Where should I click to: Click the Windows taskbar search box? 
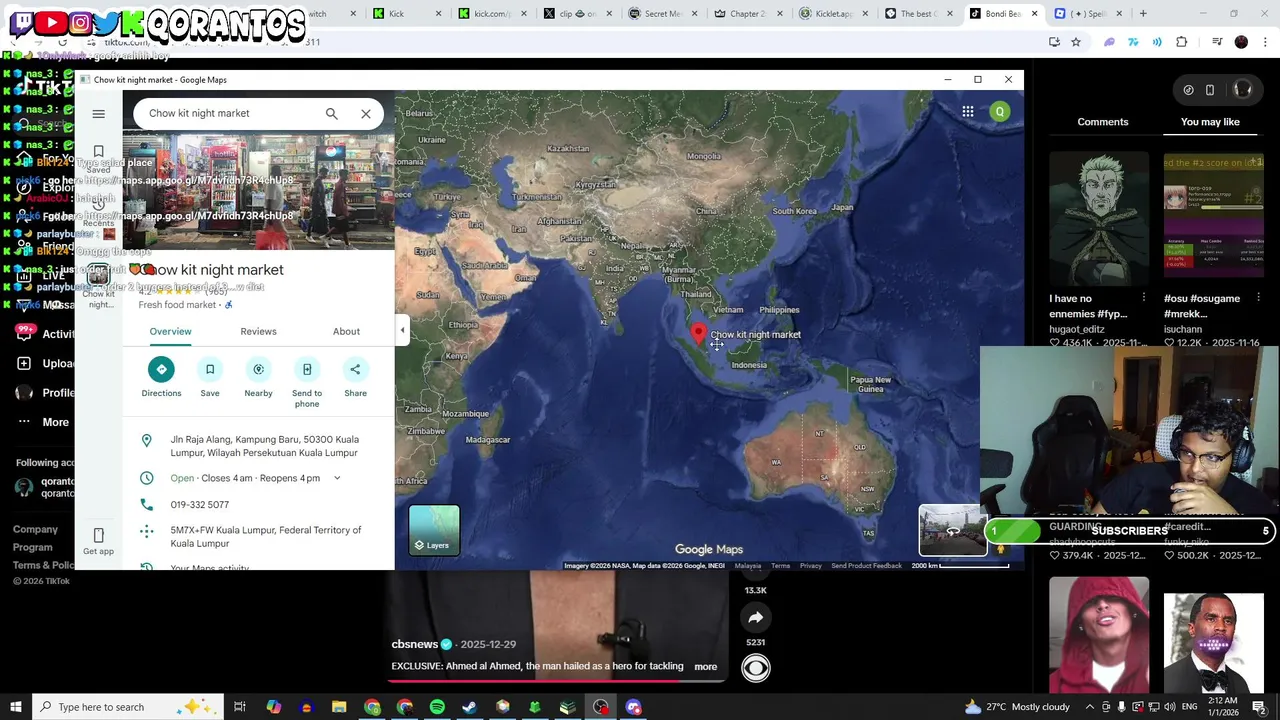[x=126, y=707]
